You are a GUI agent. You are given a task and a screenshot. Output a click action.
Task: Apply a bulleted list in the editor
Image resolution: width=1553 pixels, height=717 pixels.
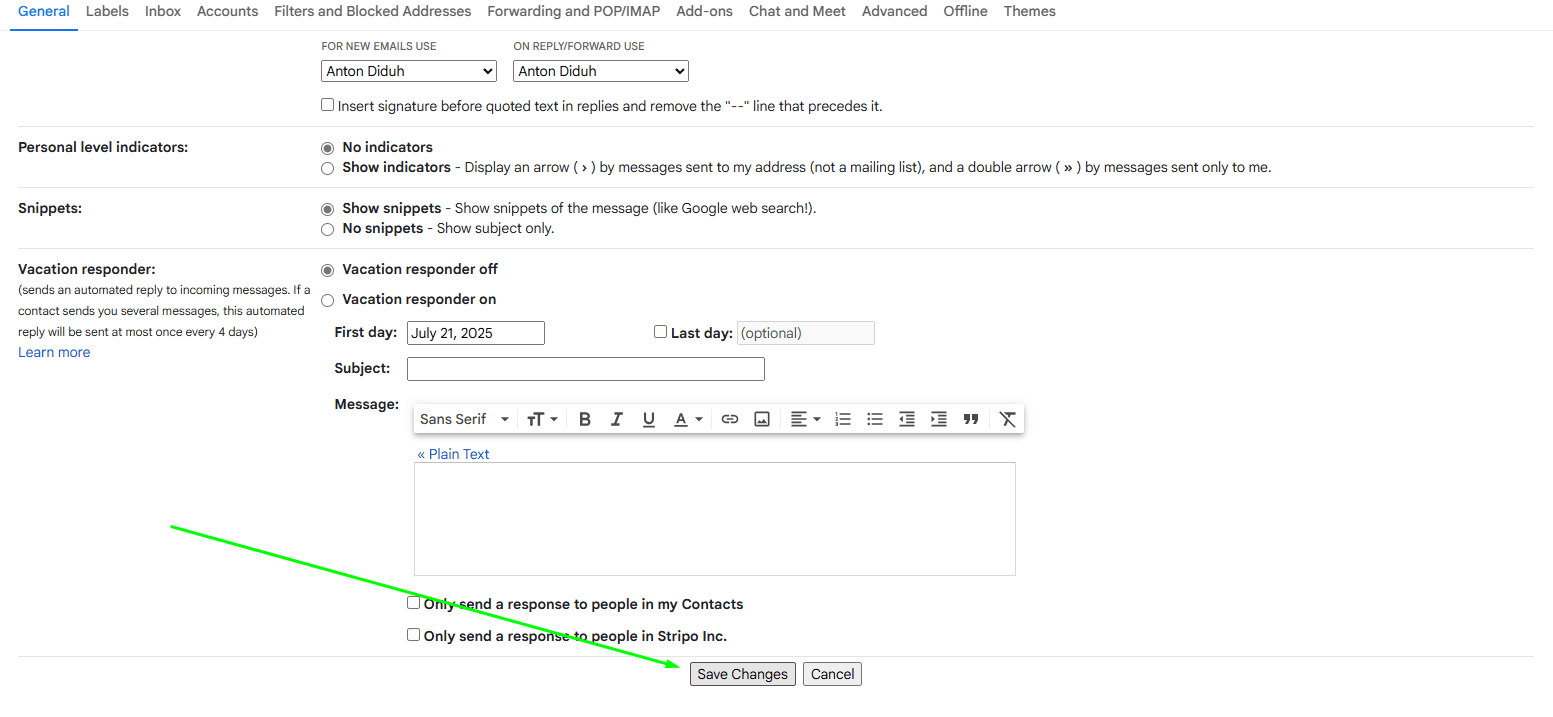[874, 419]
